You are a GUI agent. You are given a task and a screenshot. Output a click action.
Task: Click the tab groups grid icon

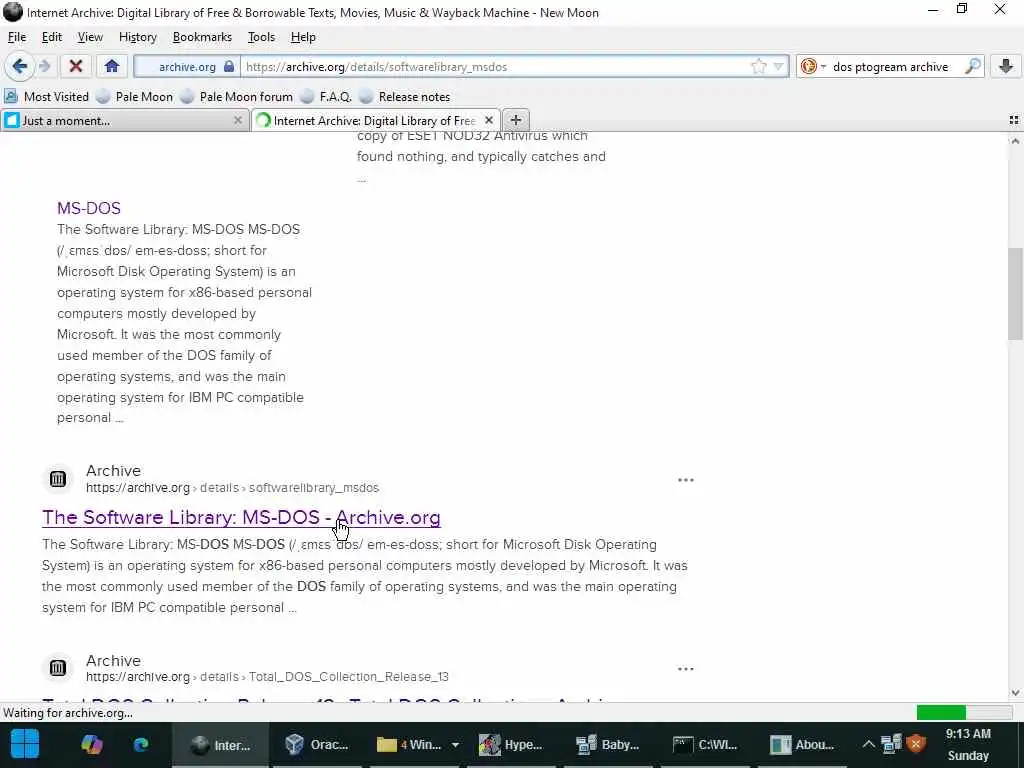point(1014,120)
